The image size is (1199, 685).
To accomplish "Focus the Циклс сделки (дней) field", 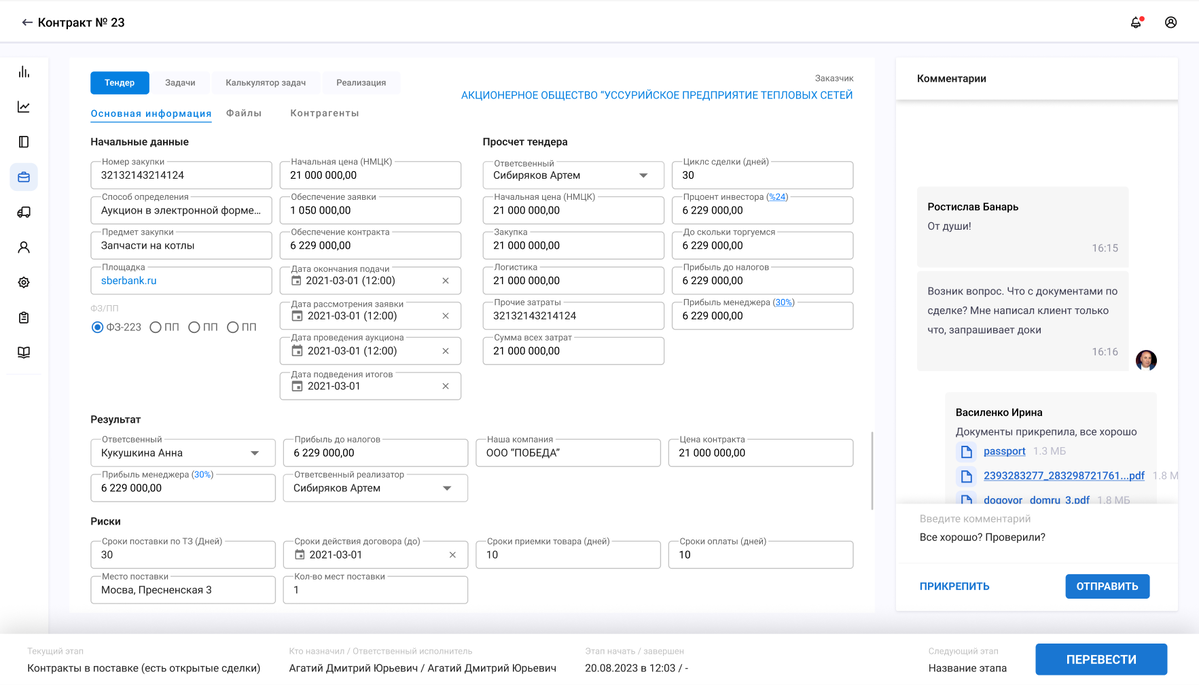I will (762, 175).
